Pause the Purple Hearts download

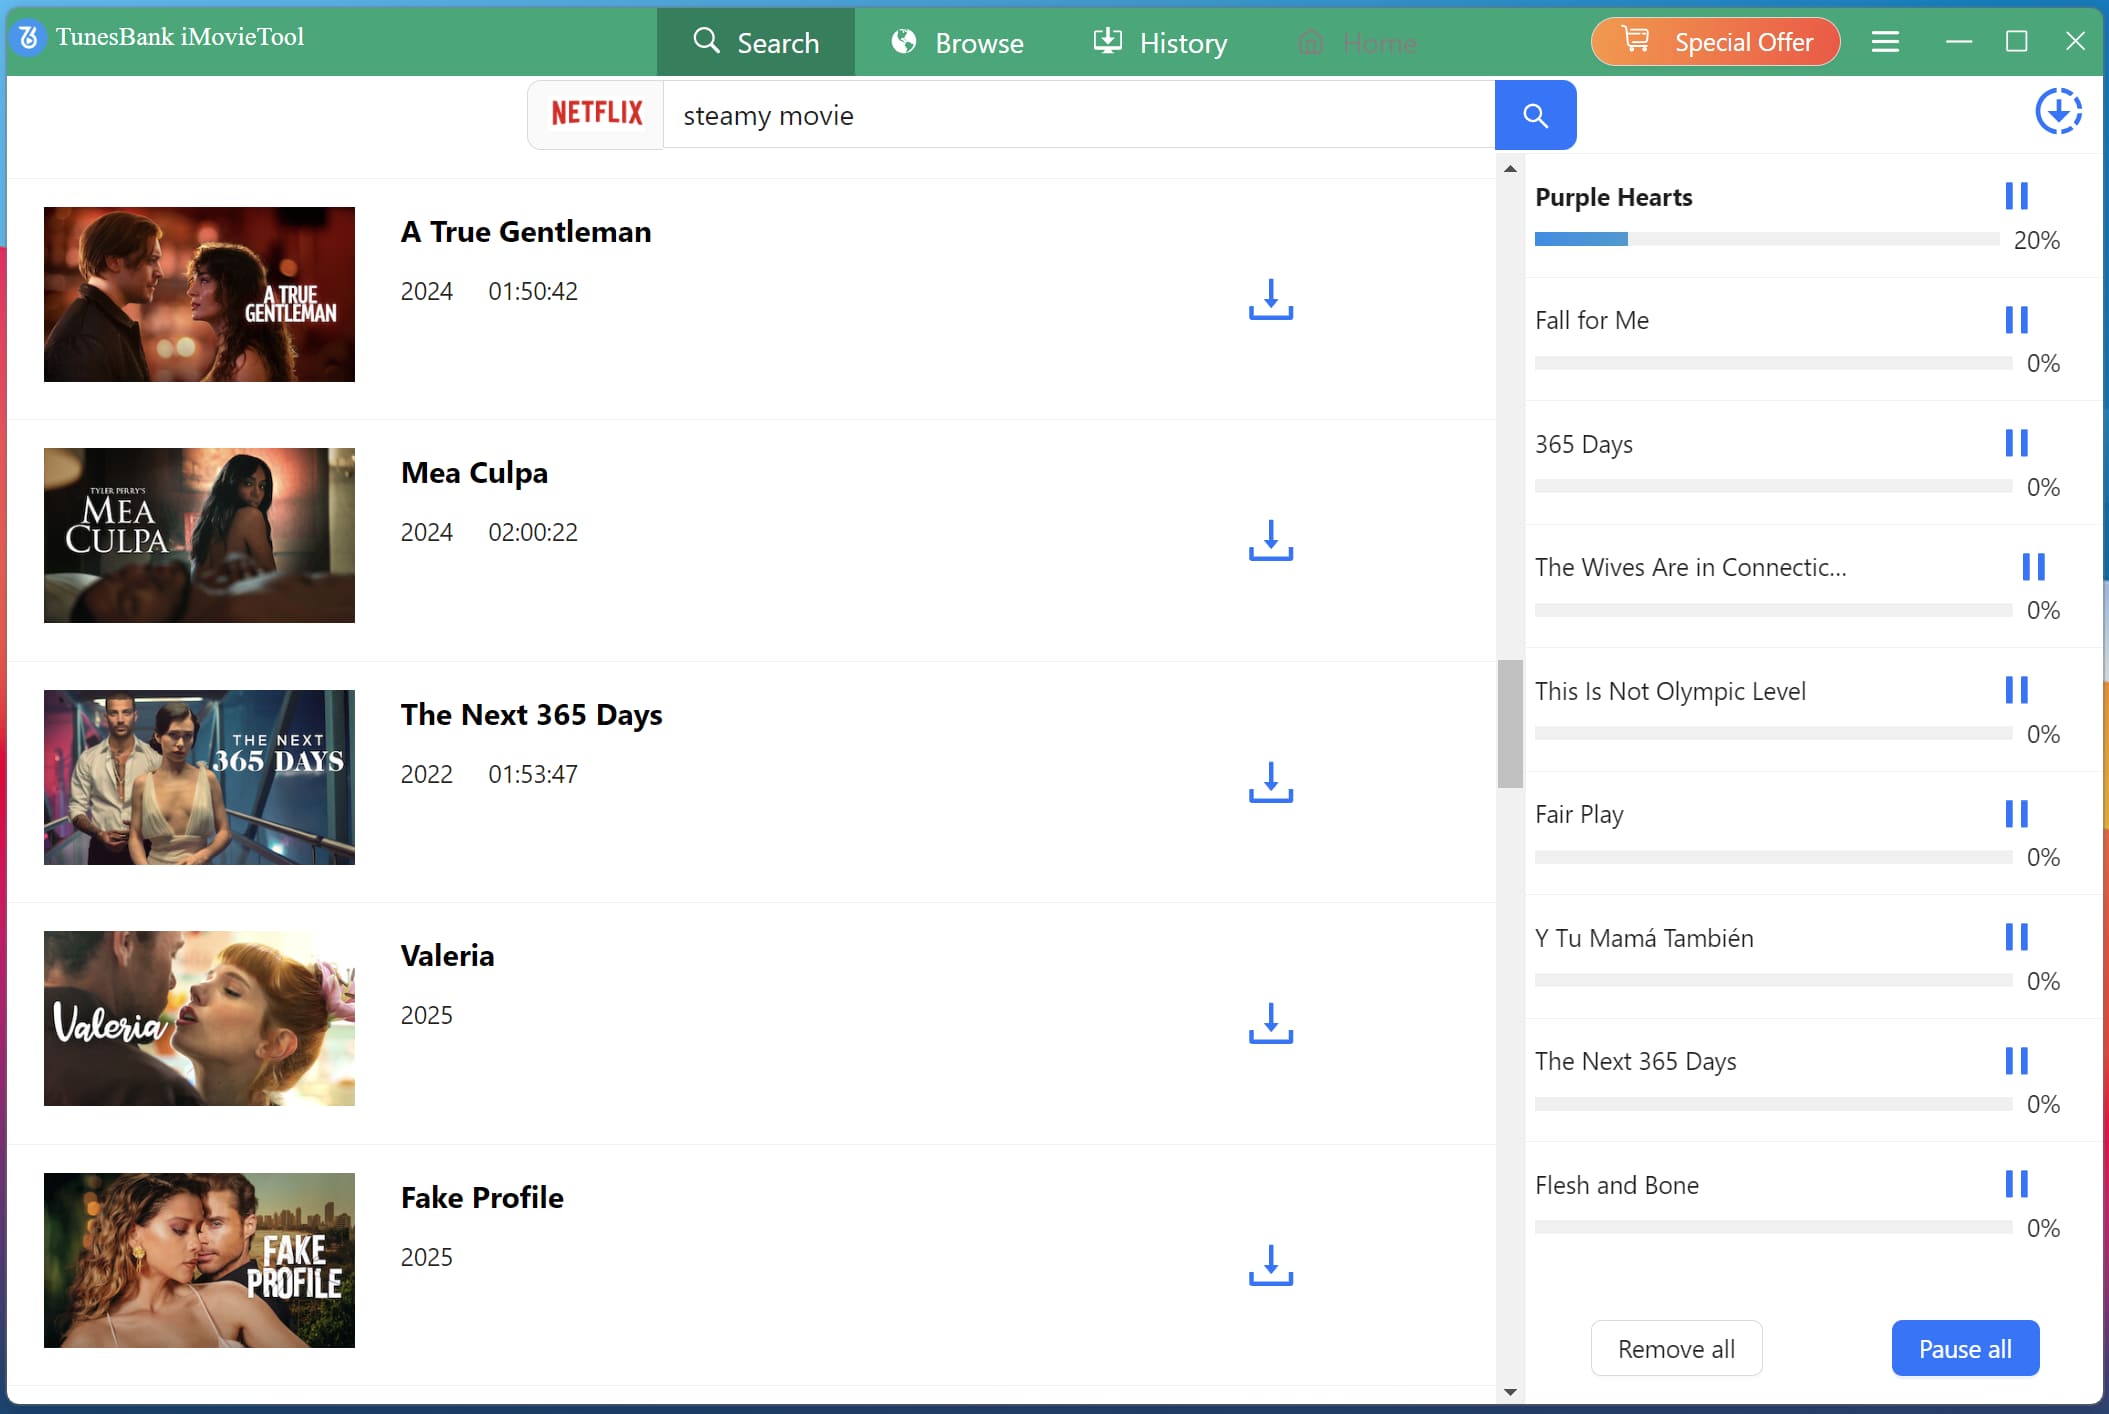click(x=2016, y=196)
